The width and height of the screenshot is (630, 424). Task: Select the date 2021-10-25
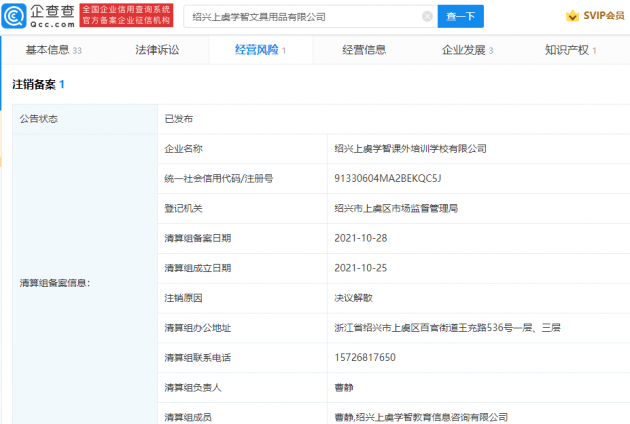pos(361,268)
